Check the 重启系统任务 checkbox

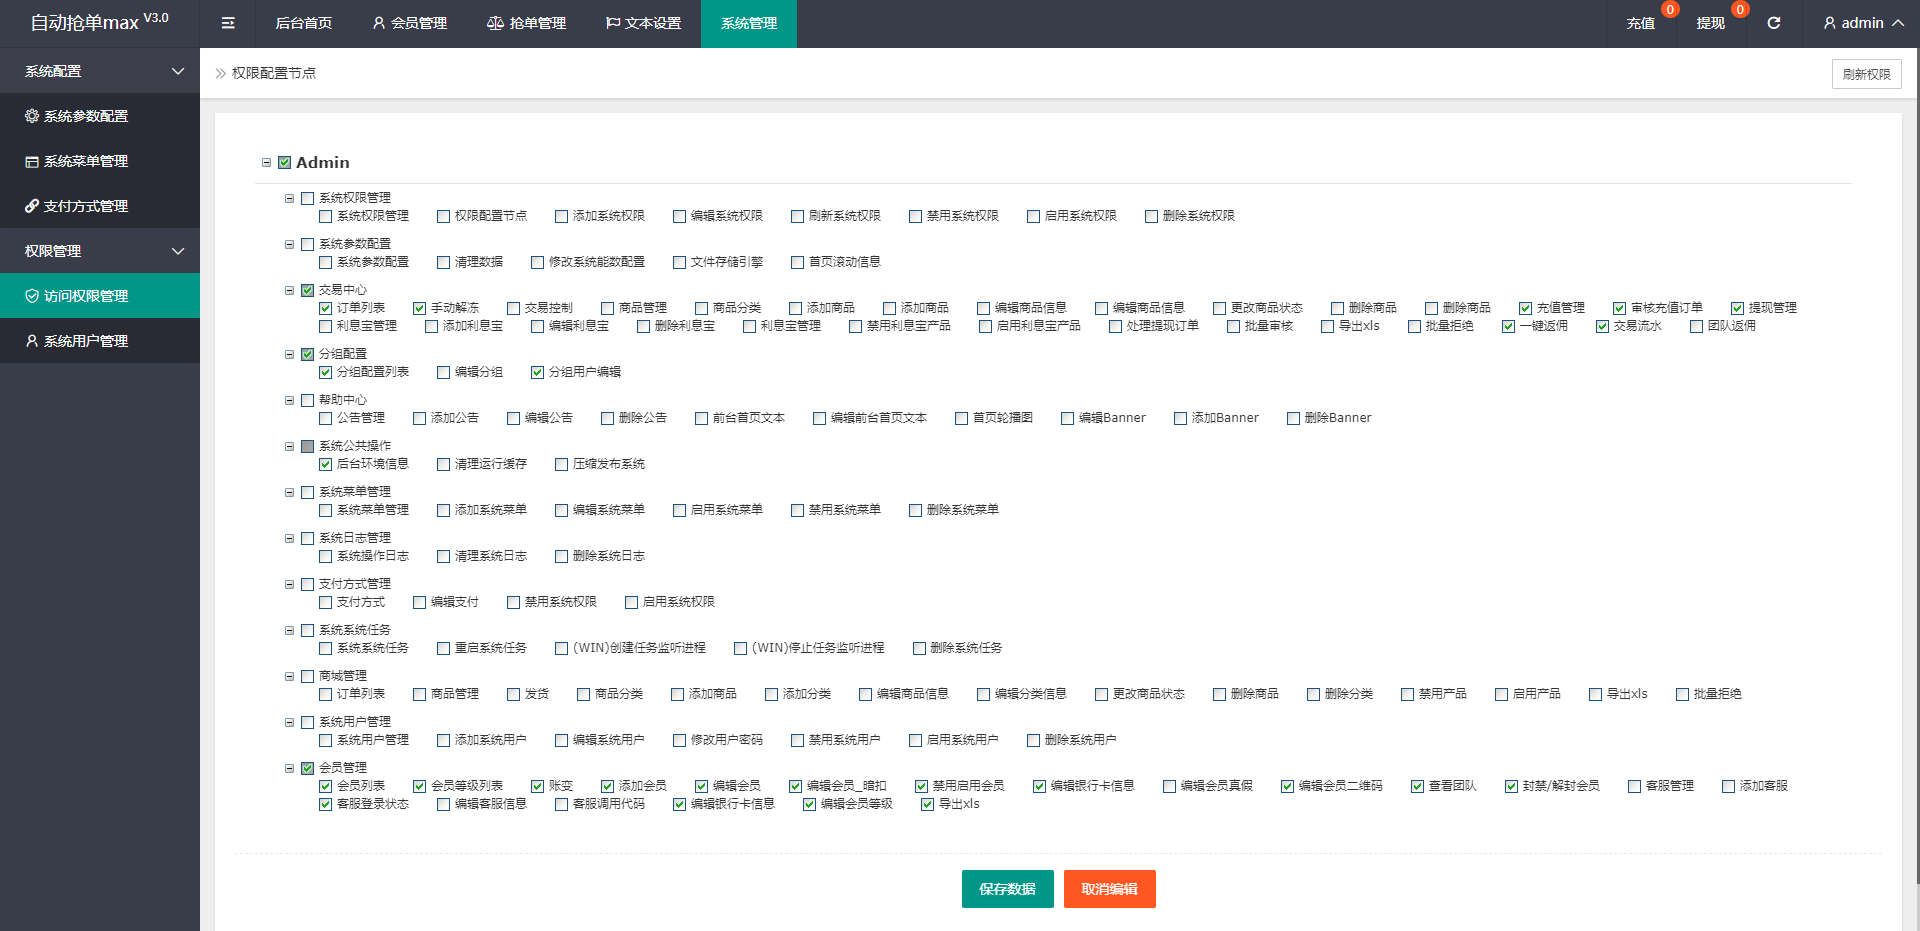tap(444, 649)
